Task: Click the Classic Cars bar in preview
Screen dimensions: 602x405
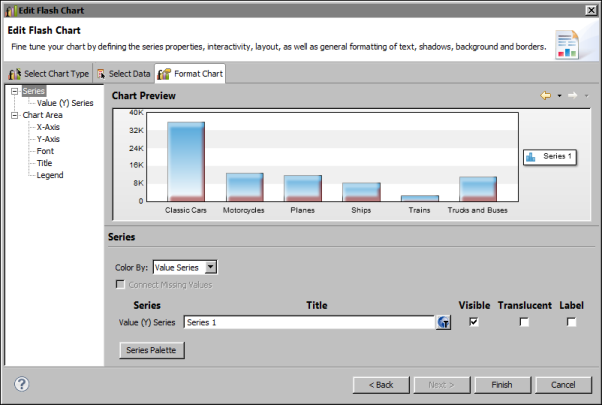Action: pyautogui.click(x=186, y=161)
